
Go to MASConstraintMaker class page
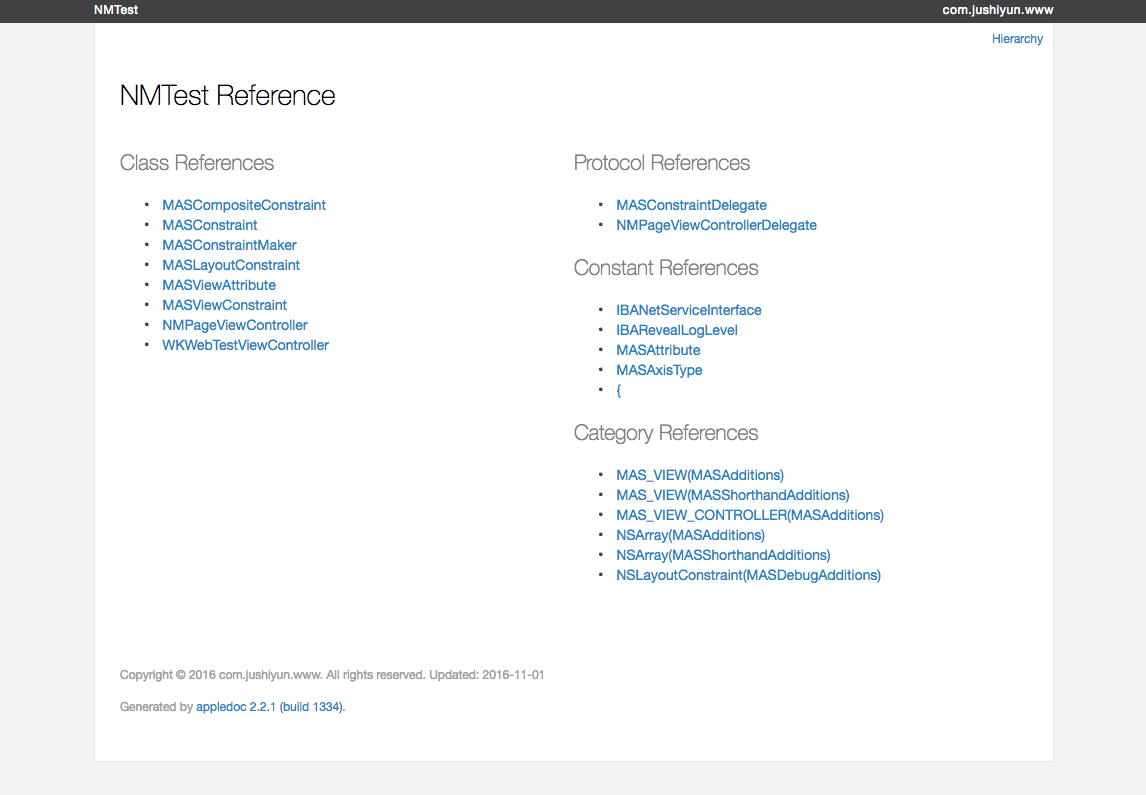coord(229,245)
